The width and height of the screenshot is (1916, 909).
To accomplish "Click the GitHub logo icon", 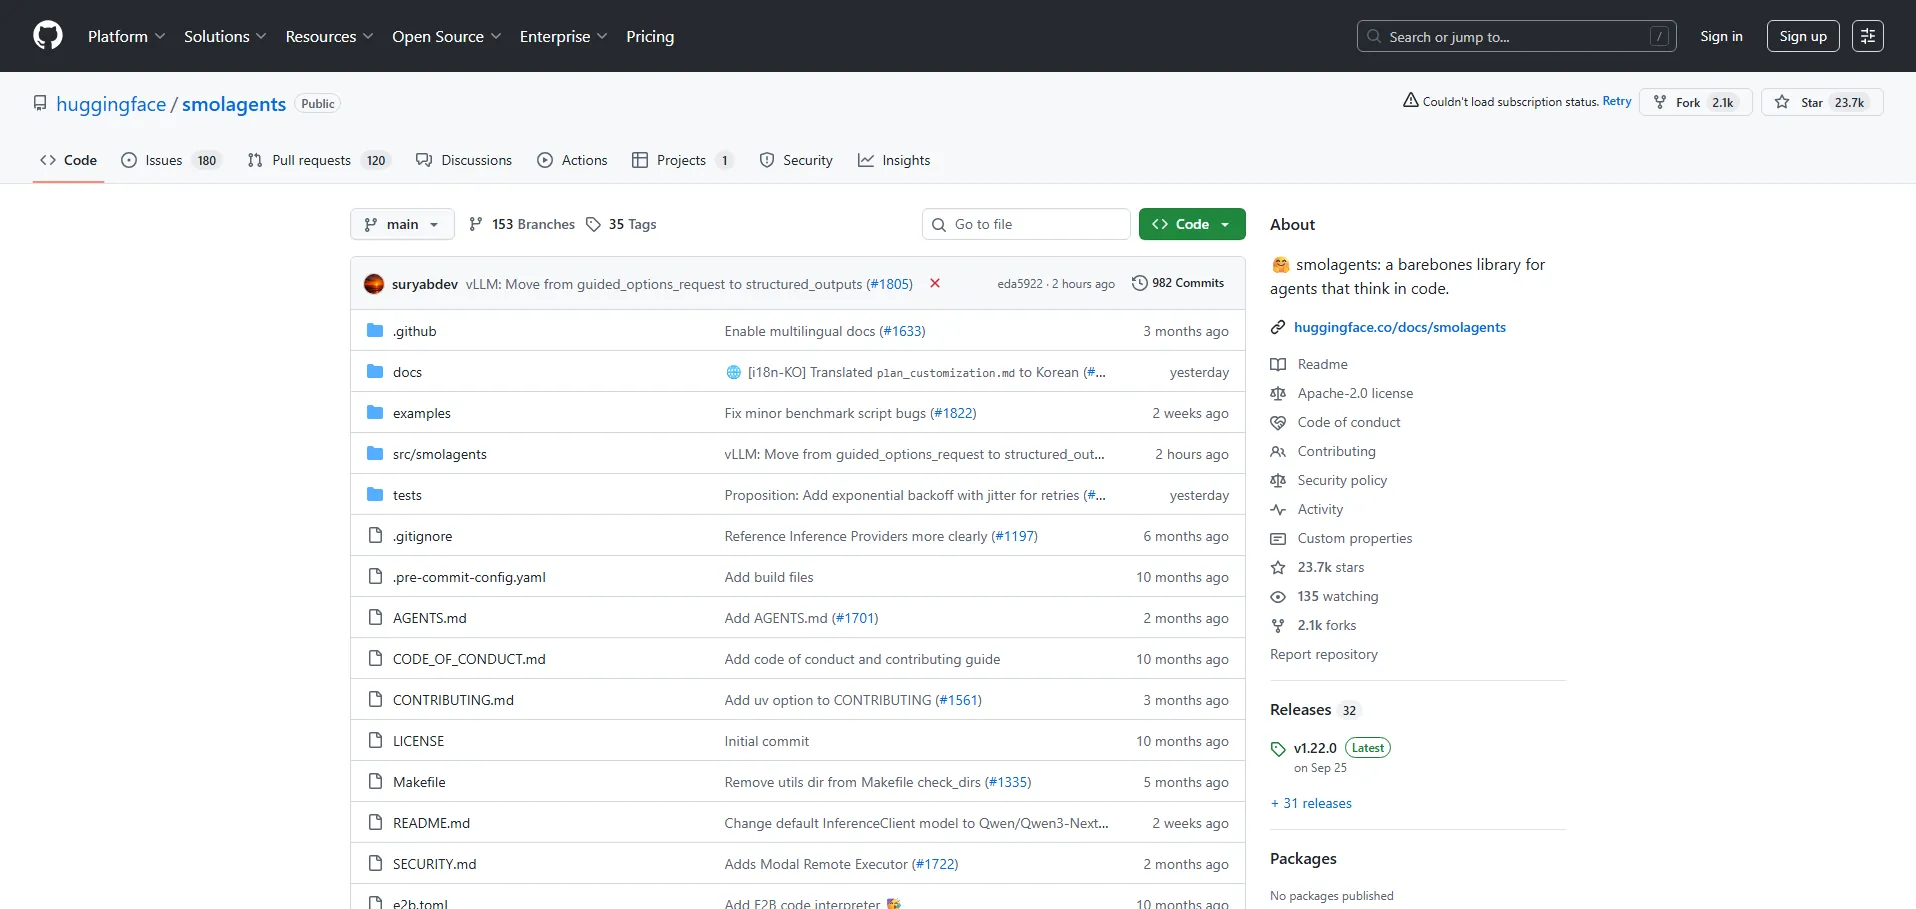I will (x=48, y=36).
